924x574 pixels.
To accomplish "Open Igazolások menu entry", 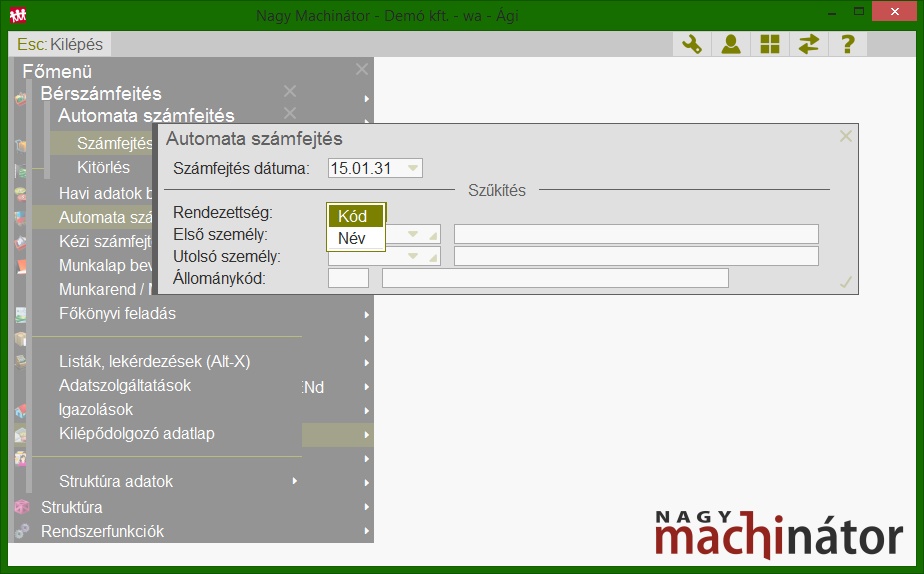I will pos(95,410).
